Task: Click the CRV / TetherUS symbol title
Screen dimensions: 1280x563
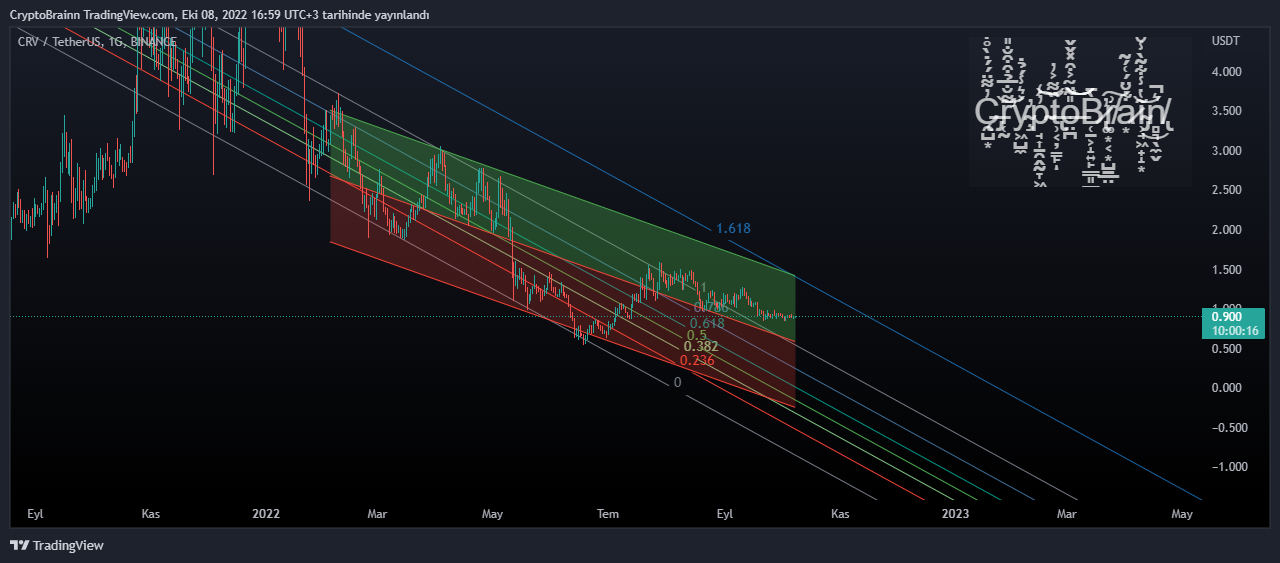Action: (x=97, y=42)
